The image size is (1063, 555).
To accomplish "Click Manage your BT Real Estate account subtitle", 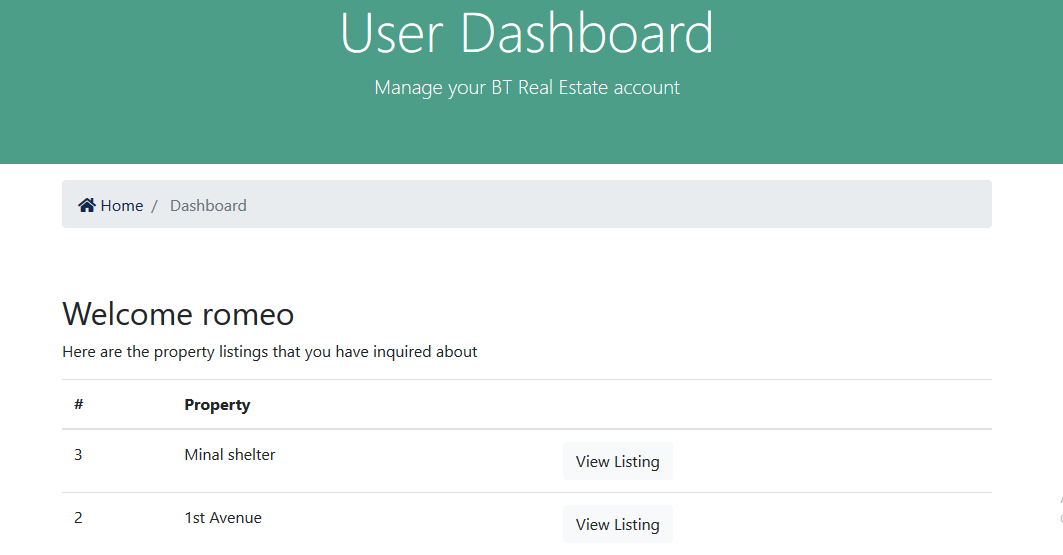I will (527, 87).
